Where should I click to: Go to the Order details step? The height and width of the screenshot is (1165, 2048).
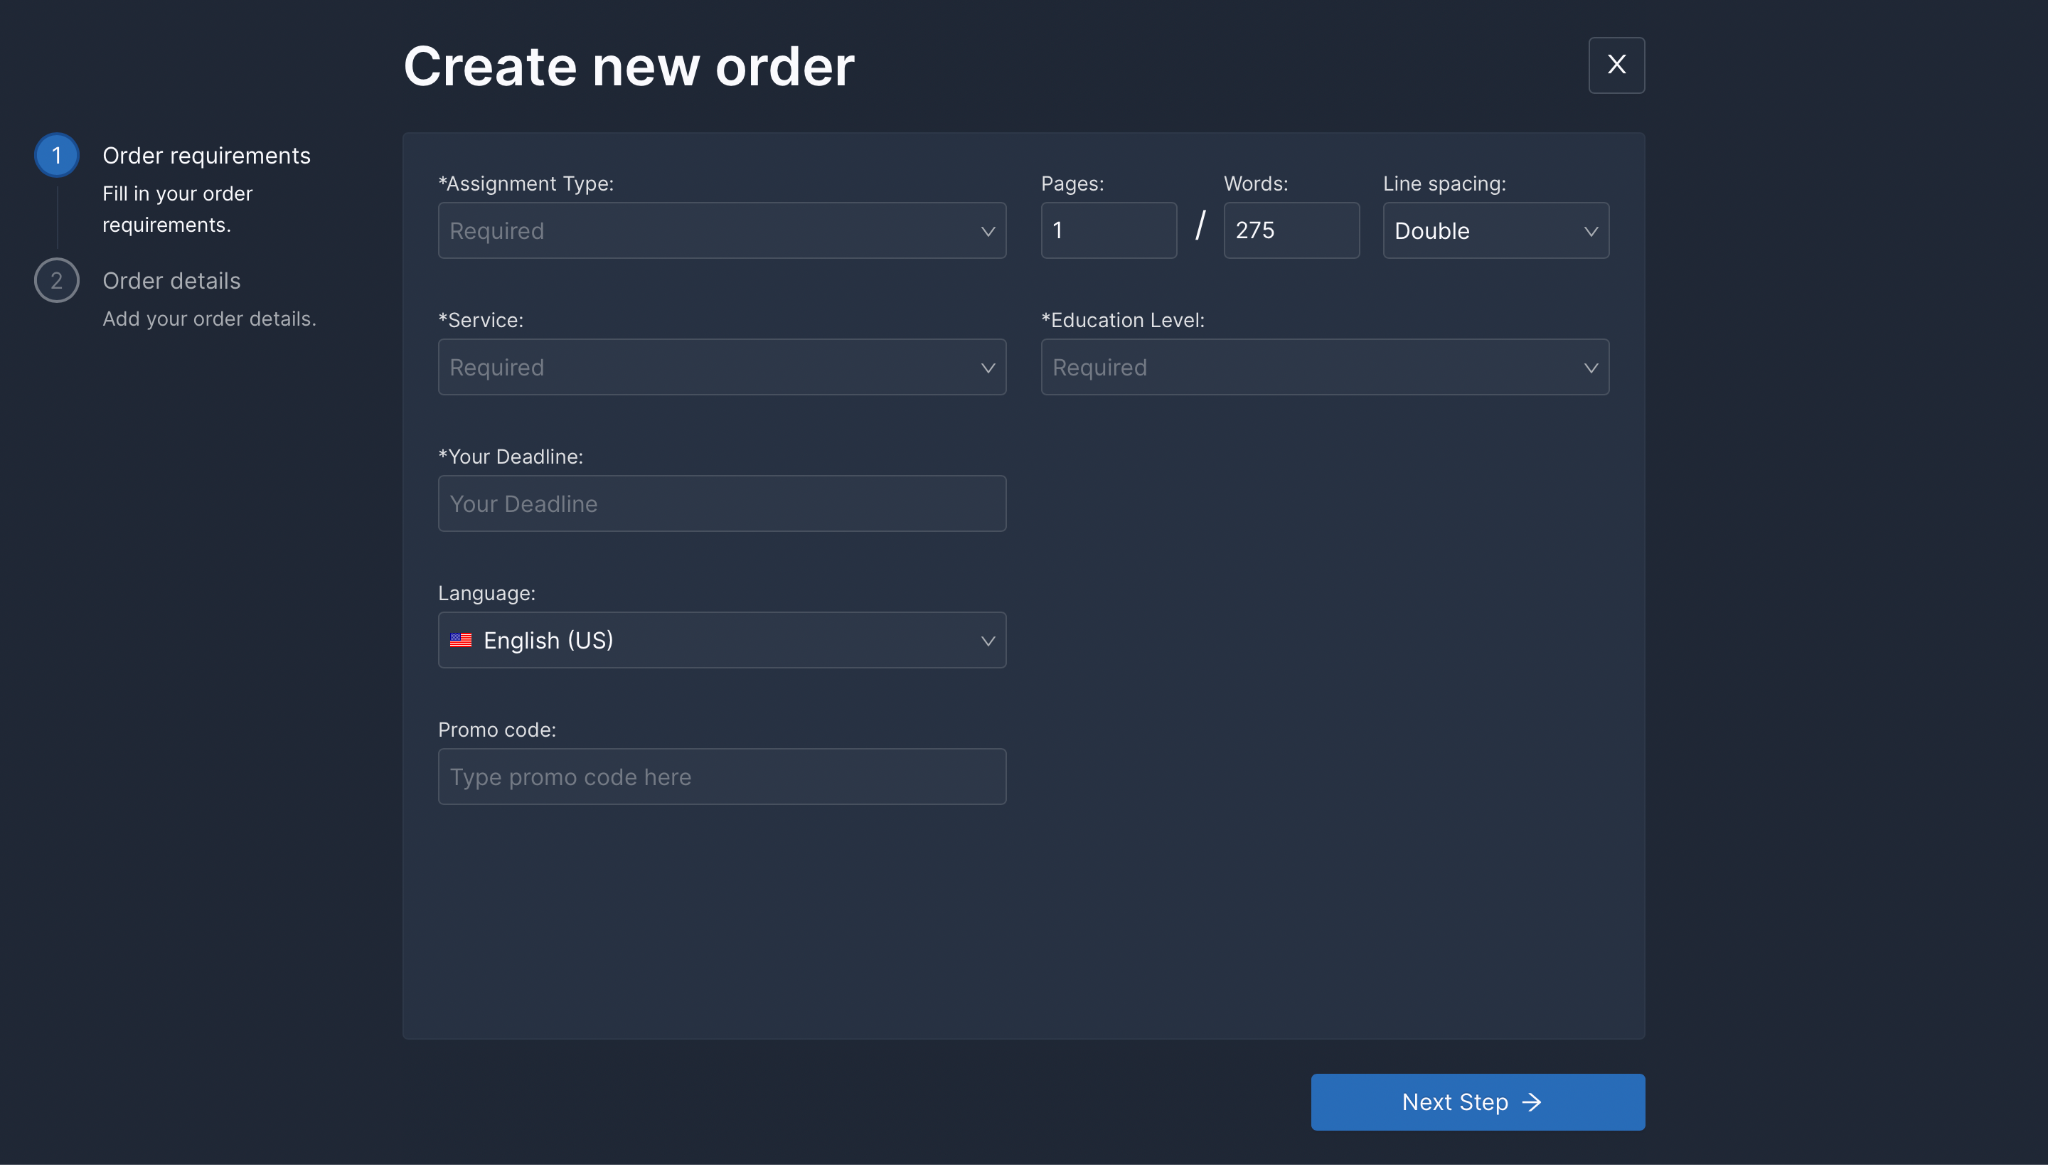(x=171, y=281)
